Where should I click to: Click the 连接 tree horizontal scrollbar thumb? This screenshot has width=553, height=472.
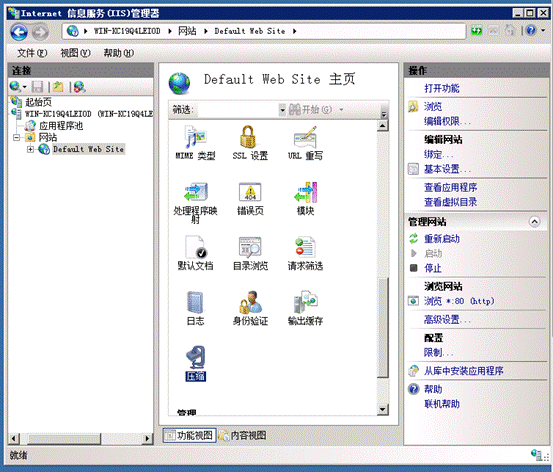[64, 438]
